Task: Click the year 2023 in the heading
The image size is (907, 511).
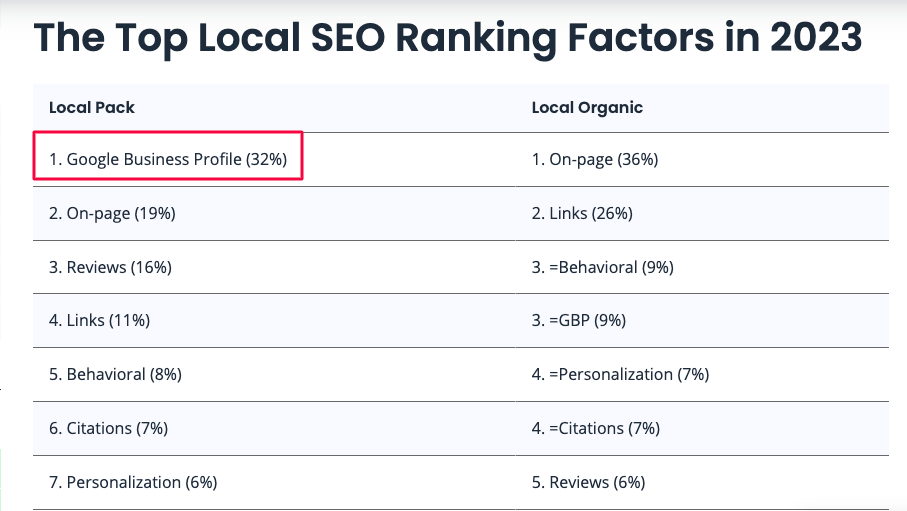Action: tap(816, 37)
